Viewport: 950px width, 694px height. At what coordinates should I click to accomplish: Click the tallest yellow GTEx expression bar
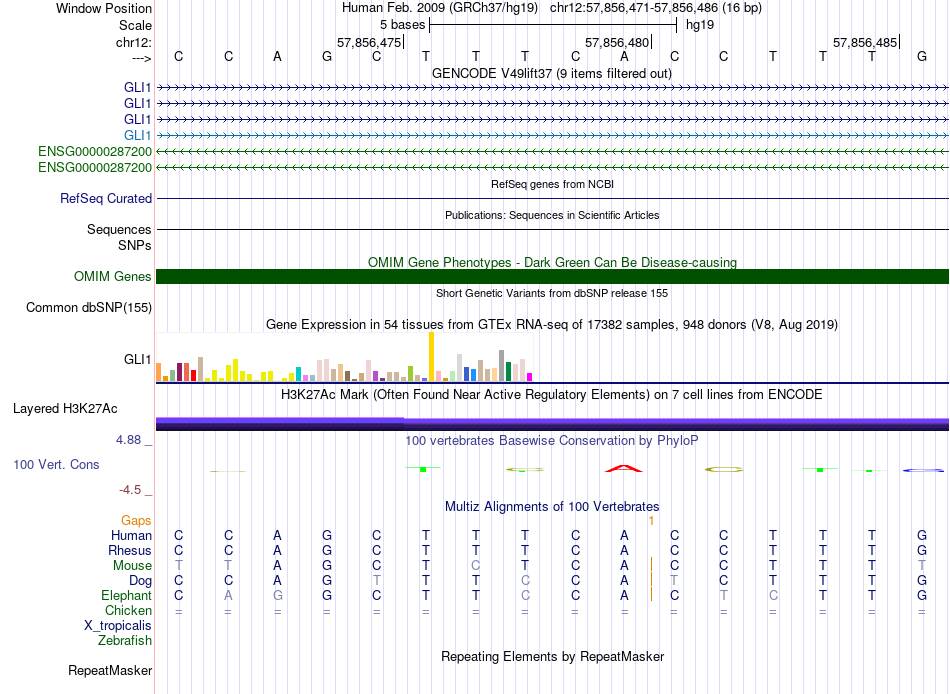pos(431,356)
